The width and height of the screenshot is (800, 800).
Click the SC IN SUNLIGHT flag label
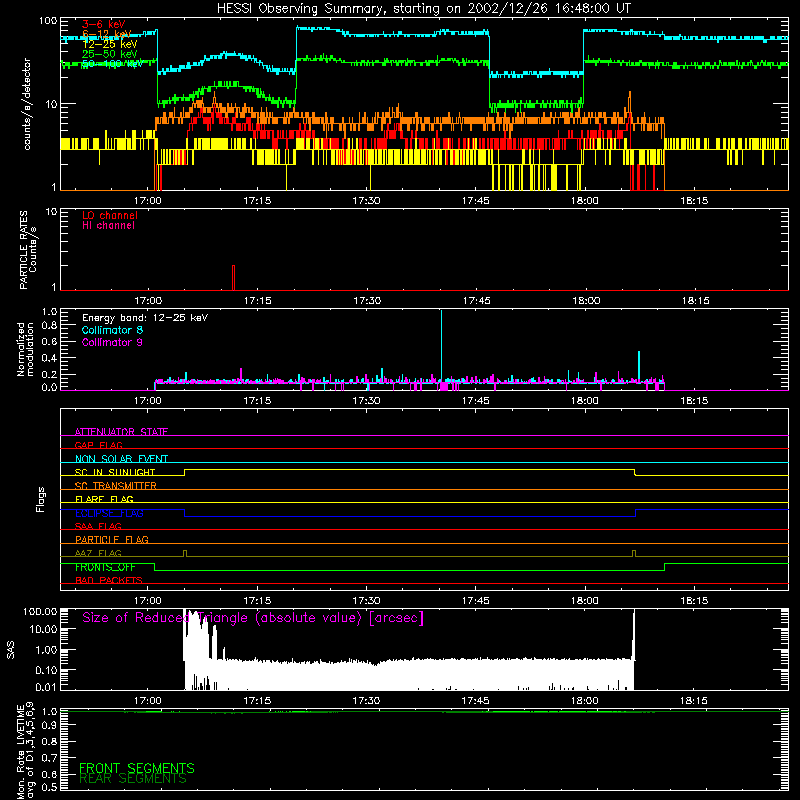tap(115, 472)
